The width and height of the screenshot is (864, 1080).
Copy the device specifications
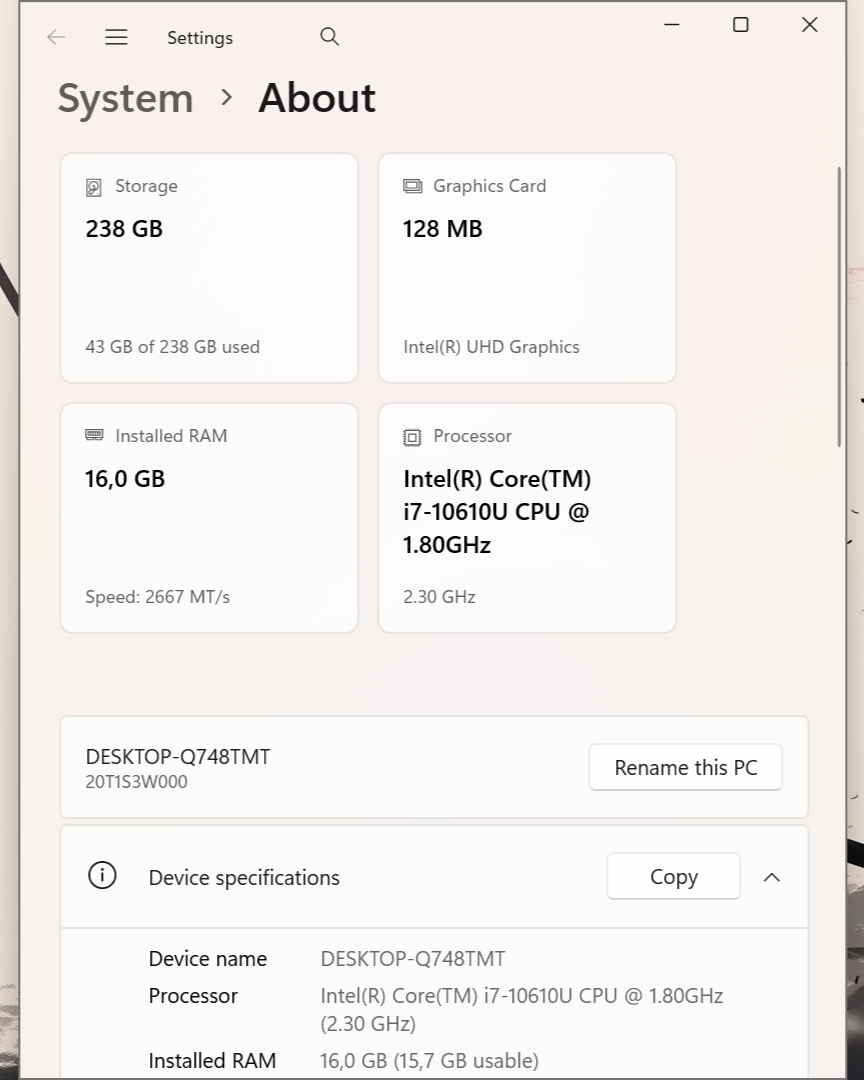[x=674, y=876]
